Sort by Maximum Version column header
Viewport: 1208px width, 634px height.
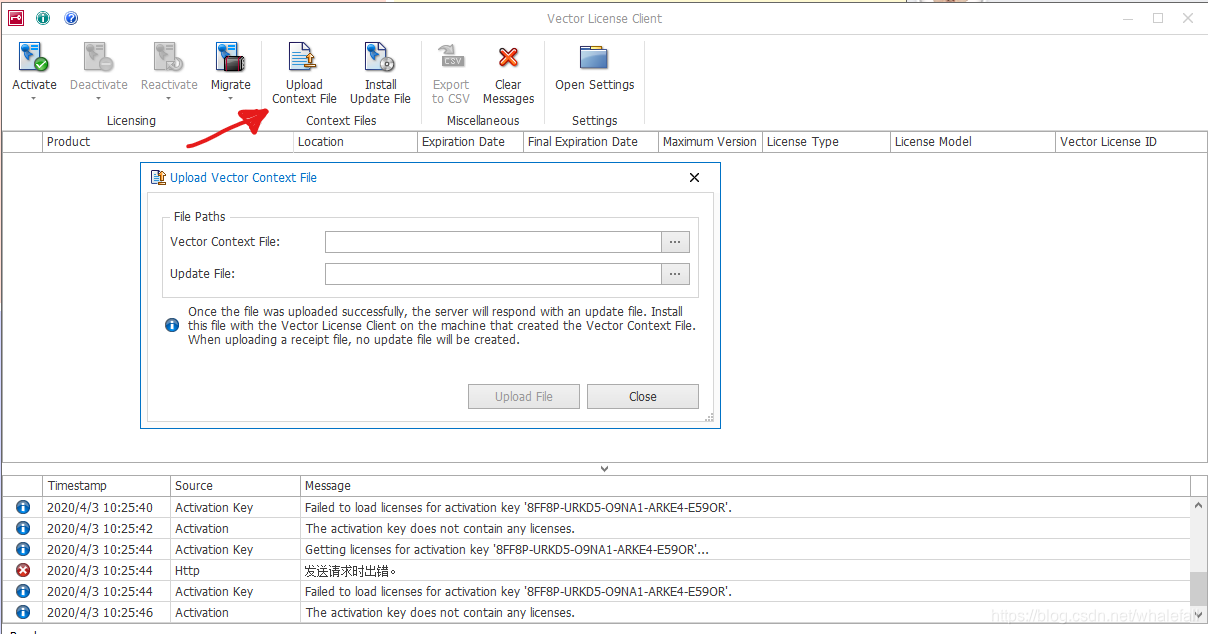tap(710, 142)
